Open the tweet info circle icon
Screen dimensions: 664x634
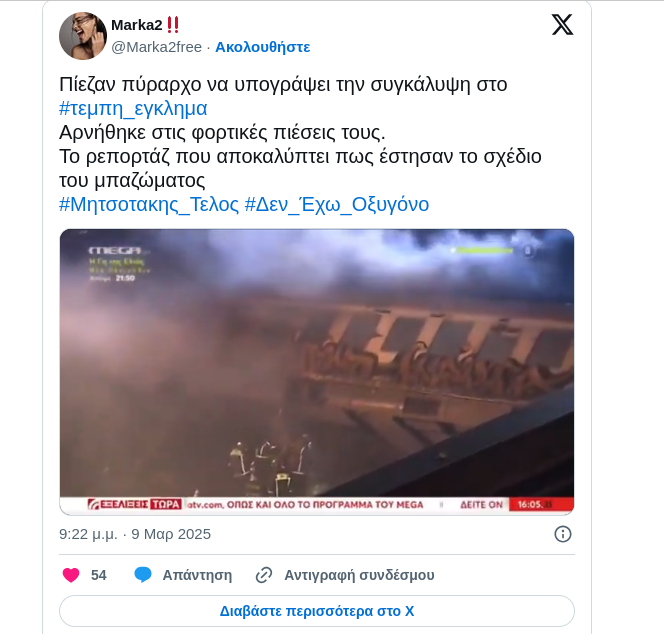click(562, 534)
